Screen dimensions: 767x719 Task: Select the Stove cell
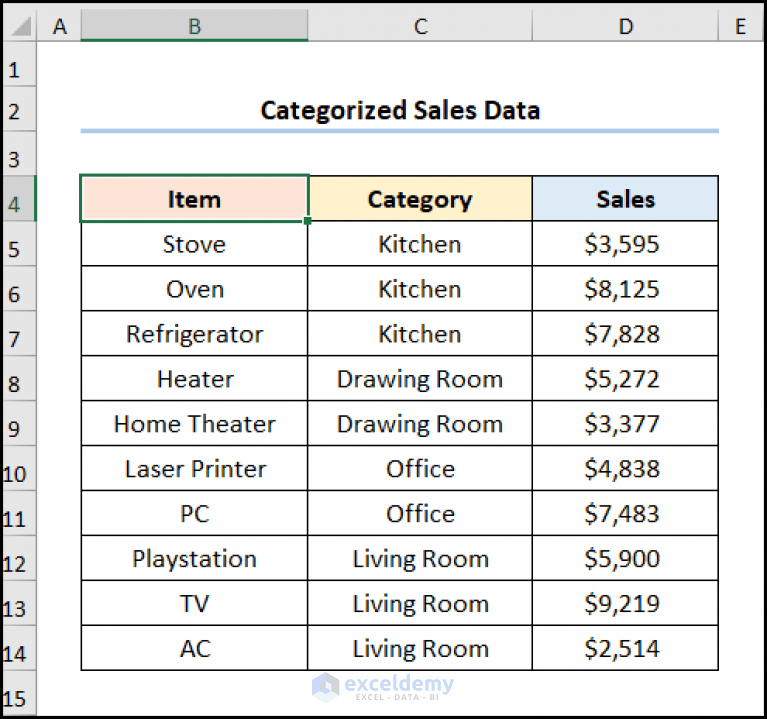[194, 244]
